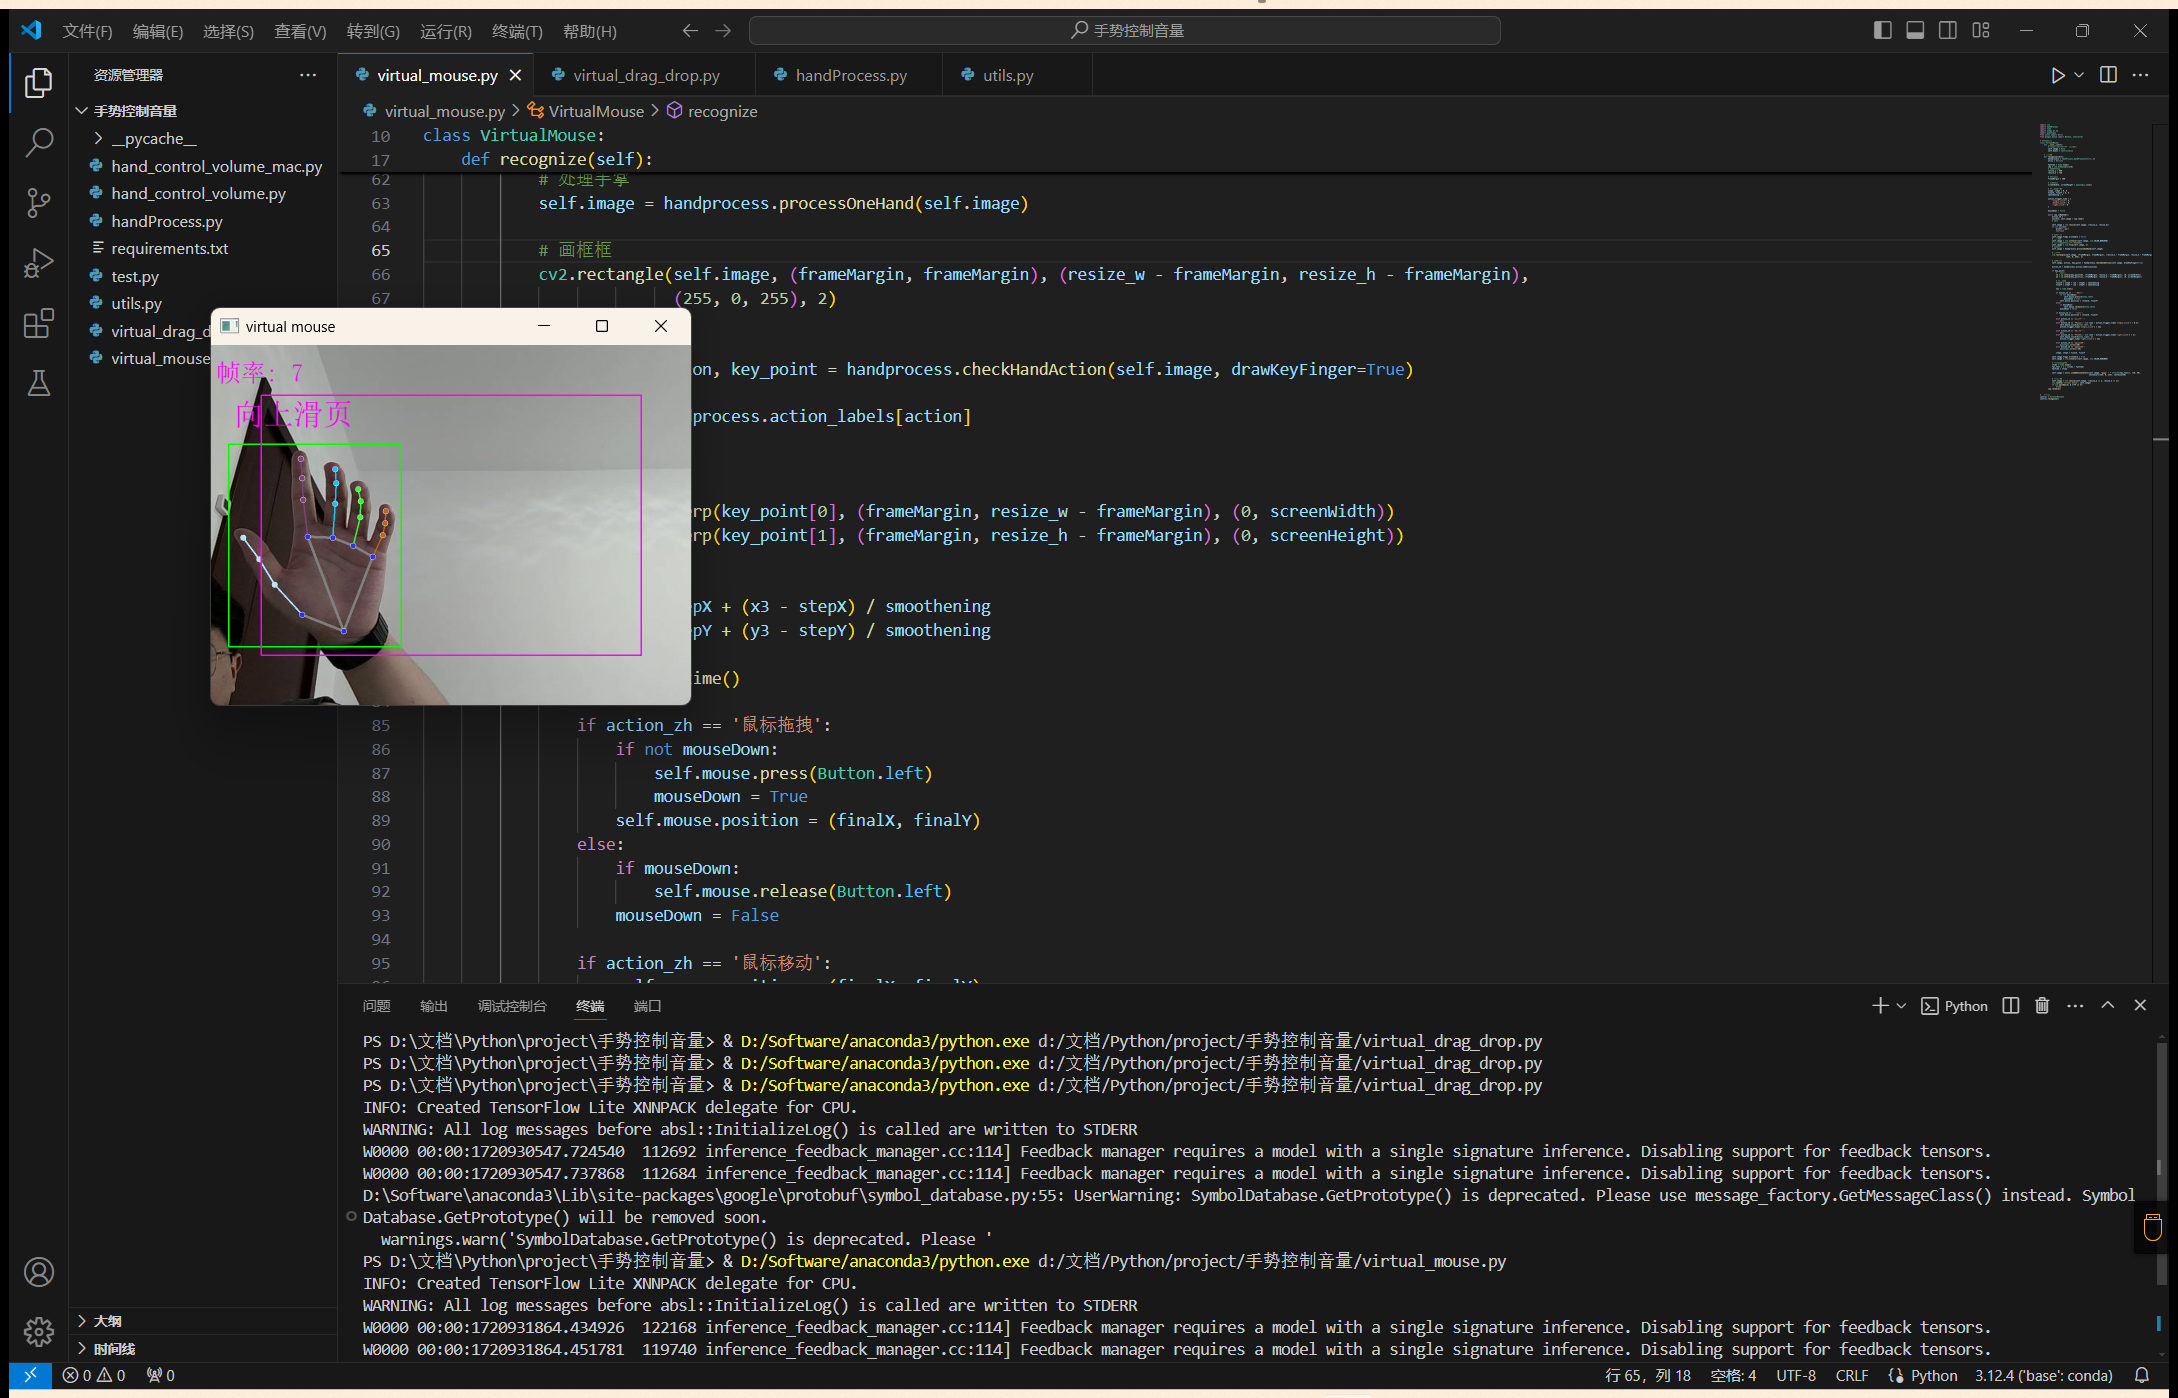Toggle the primary side bar visibility
Screen dimensions: 2178x1398
tap(1882, 31)
